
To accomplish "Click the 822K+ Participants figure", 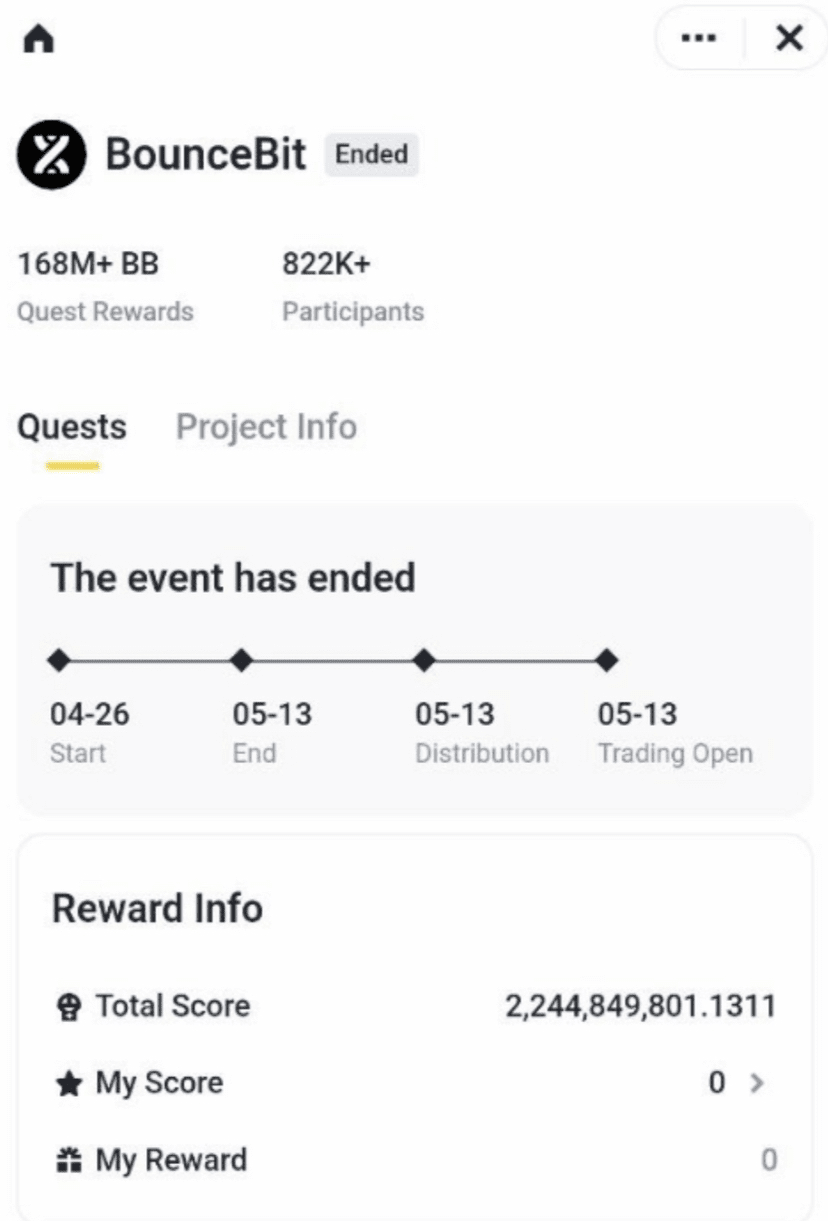I will tap(327, 265).
